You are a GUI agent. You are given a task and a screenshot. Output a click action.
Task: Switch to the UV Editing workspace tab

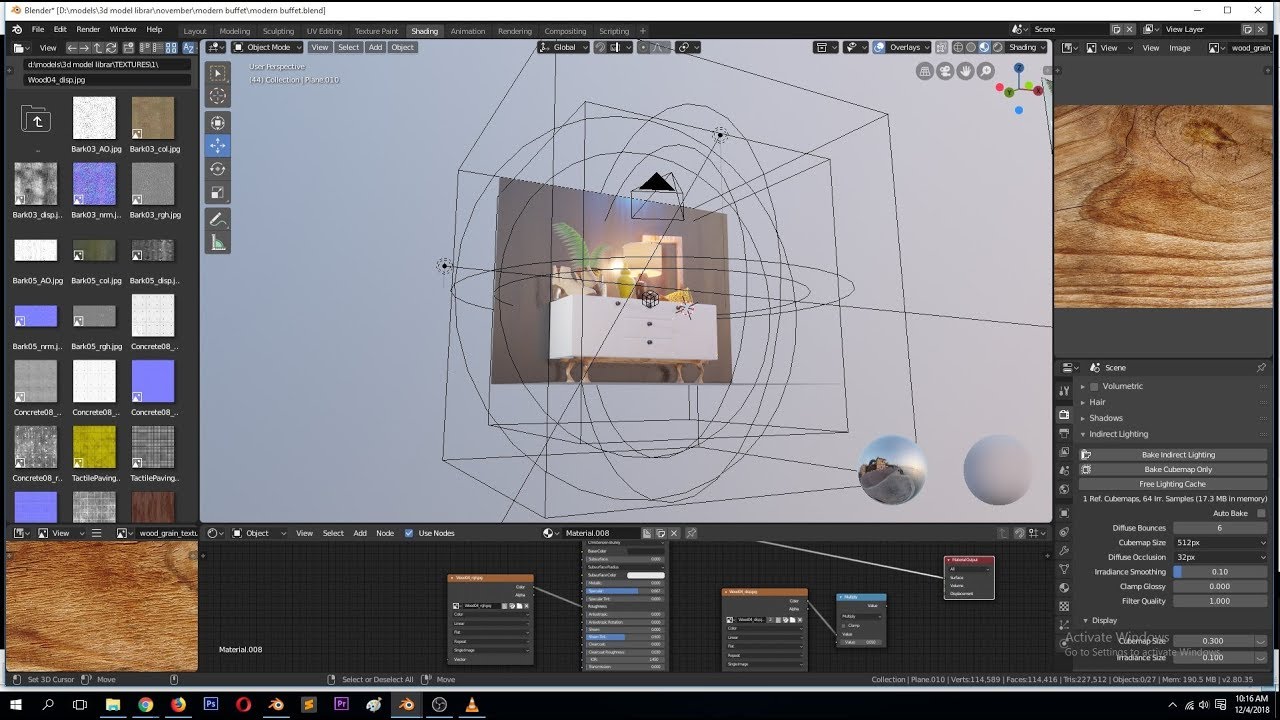[324, 31]
